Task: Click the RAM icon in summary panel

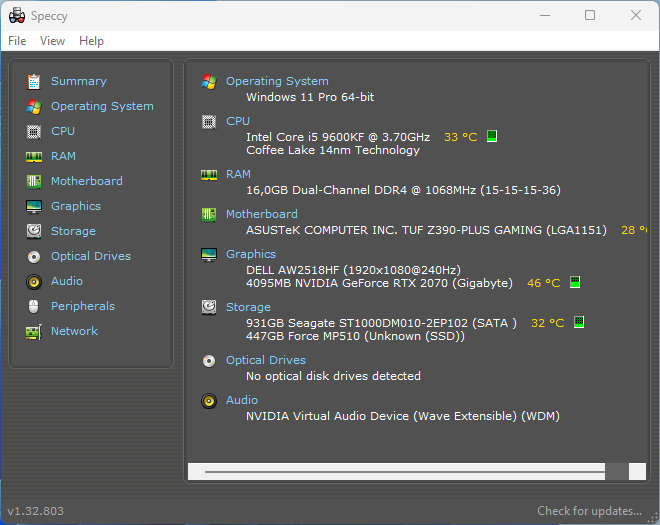Action: 209,175
